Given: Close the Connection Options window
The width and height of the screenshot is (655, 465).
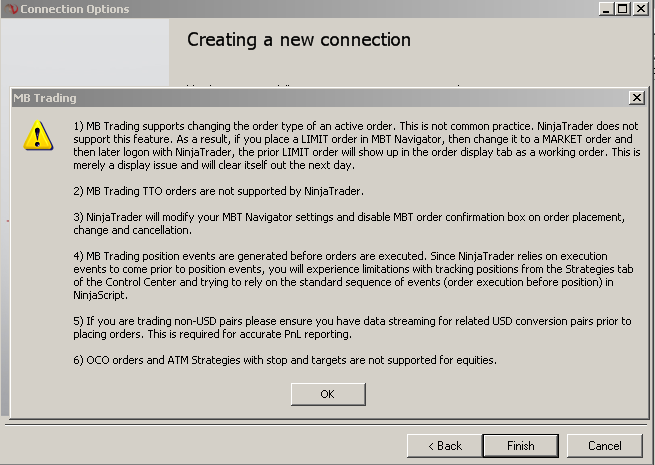Looking at the screenshot, I should (x=640, y=8).
